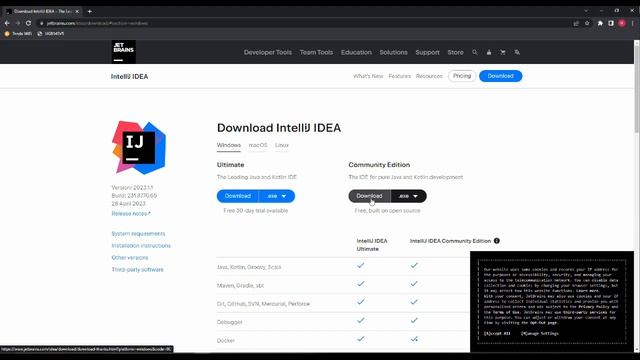The image size is (640, 360).
Task: Select the Windows OS tab
Action: click(229, 145)
